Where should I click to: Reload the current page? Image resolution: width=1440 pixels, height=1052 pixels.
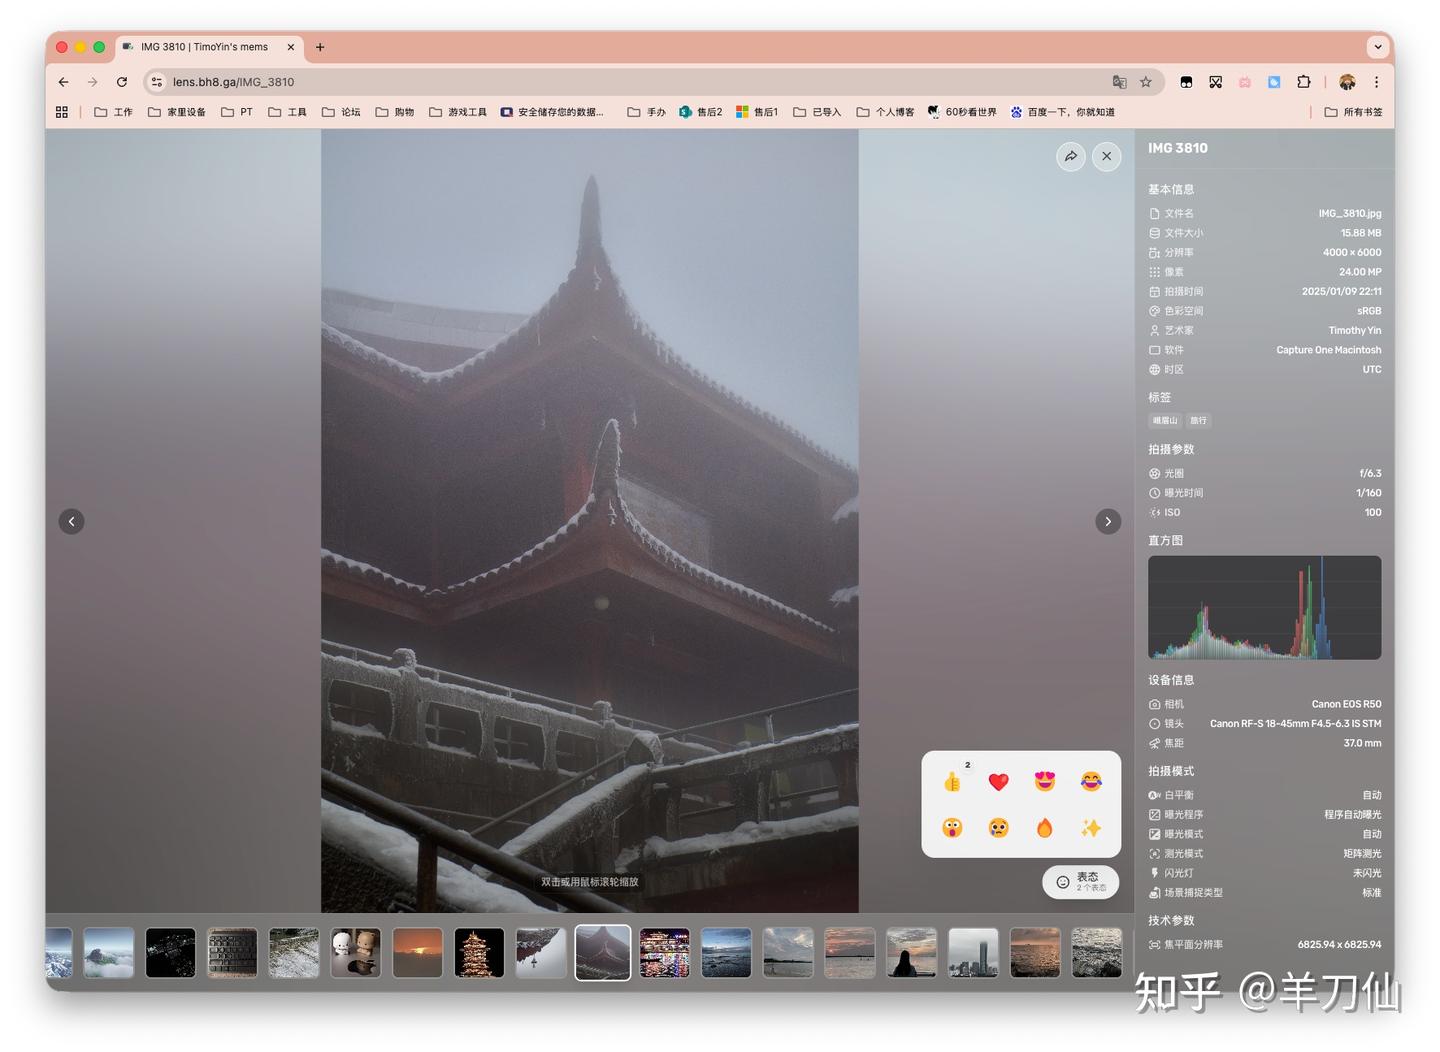pyautogui.click(x=122, y=82)
